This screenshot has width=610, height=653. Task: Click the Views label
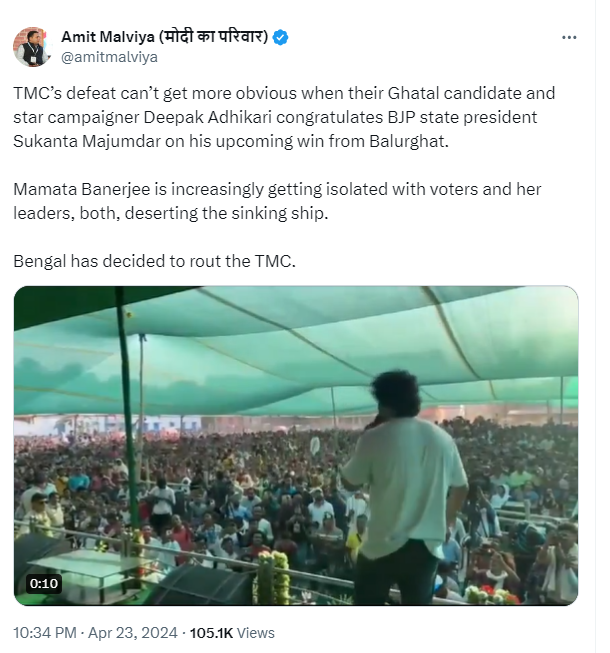pos(255,633)
